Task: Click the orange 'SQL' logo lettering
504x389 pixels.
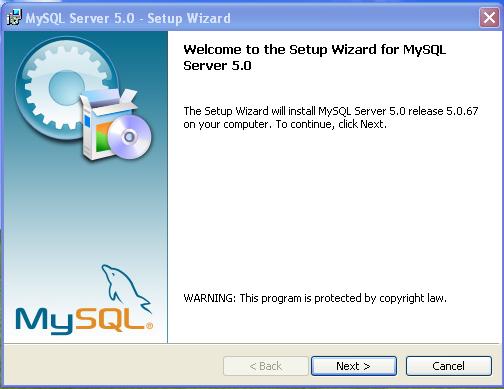Action: tap(110, 320)
